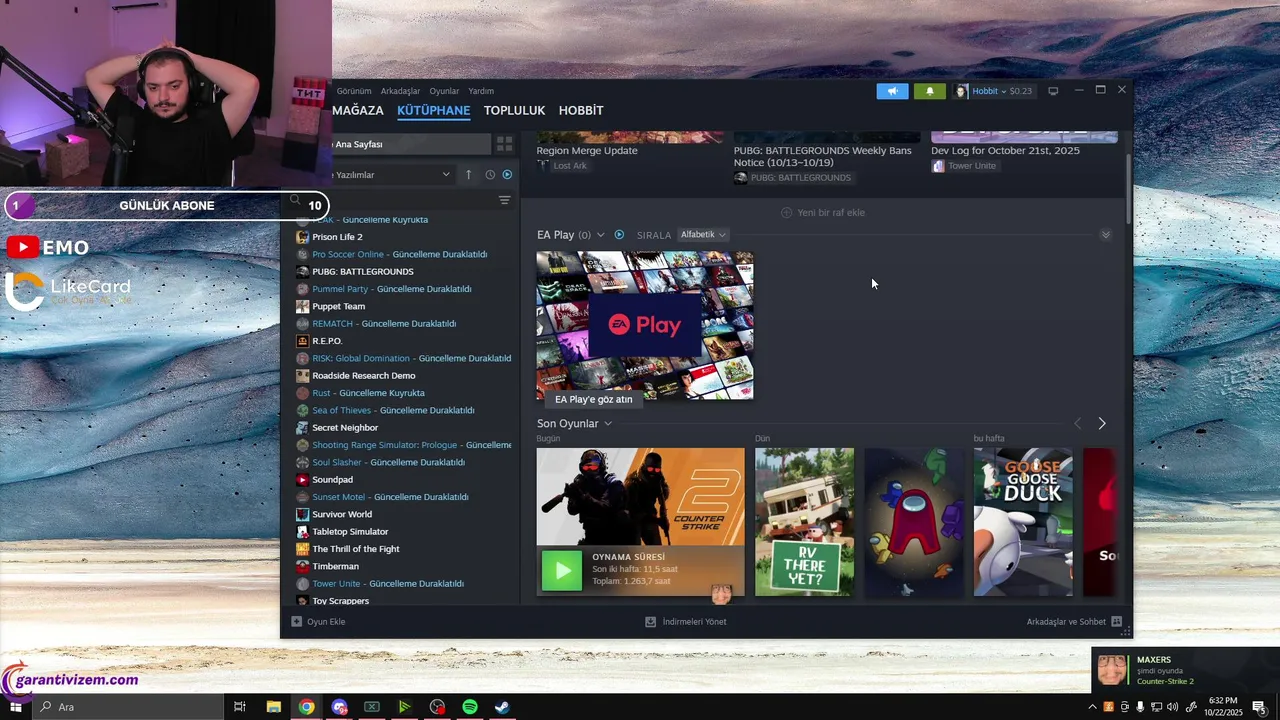Click EA Play'e göz atın button
Viewport: 1280px width, 720px height.
(x=594, y=399)
